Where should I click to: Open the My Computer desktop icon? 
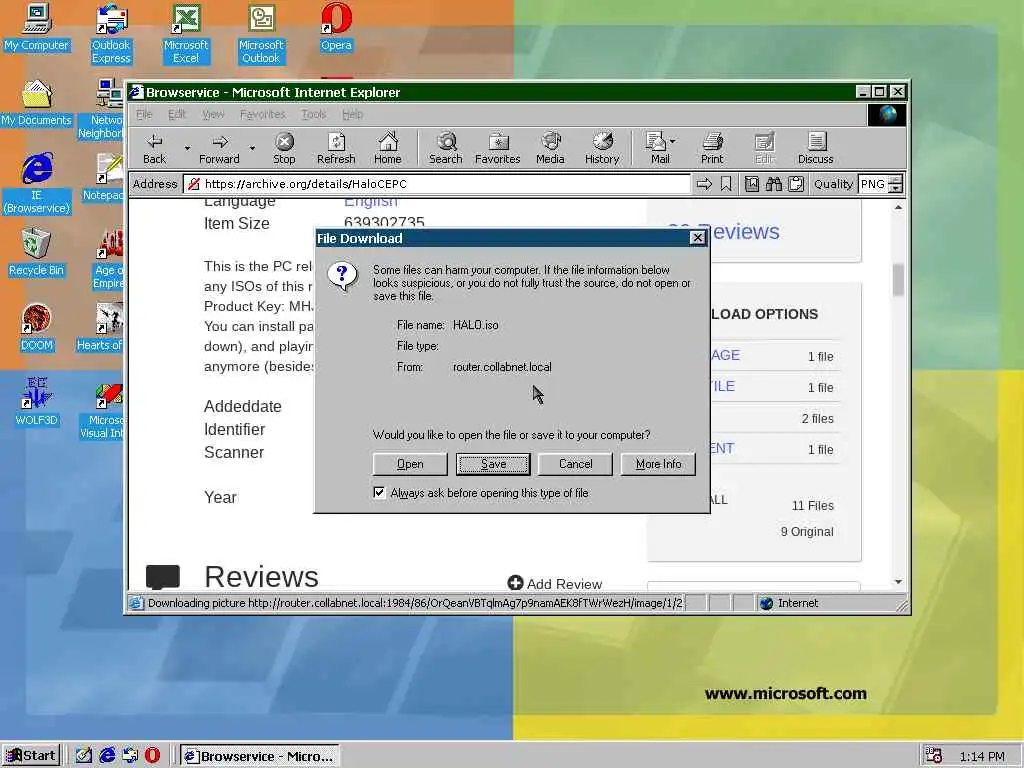coord(36,27)
